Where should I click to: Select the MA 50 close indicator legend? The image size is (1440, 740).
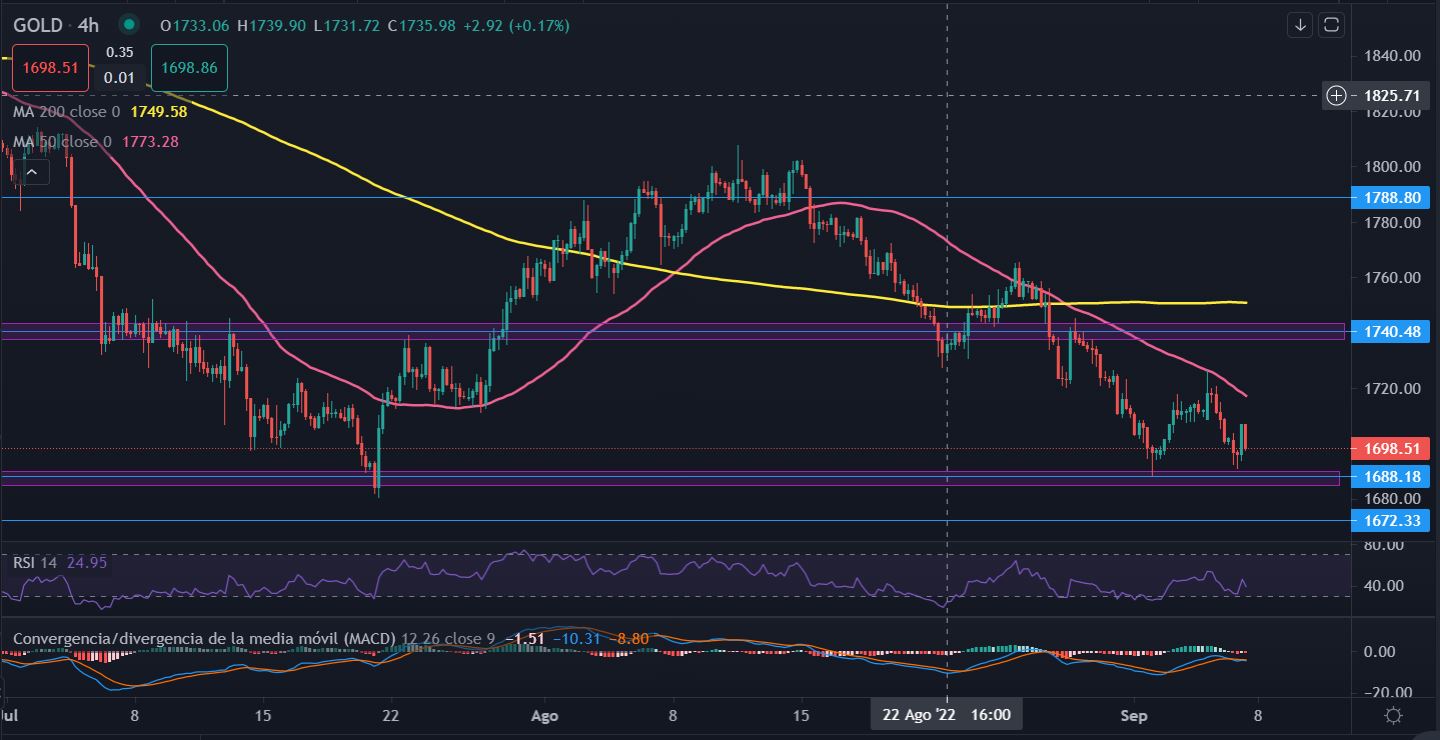(x=62, y=142)
